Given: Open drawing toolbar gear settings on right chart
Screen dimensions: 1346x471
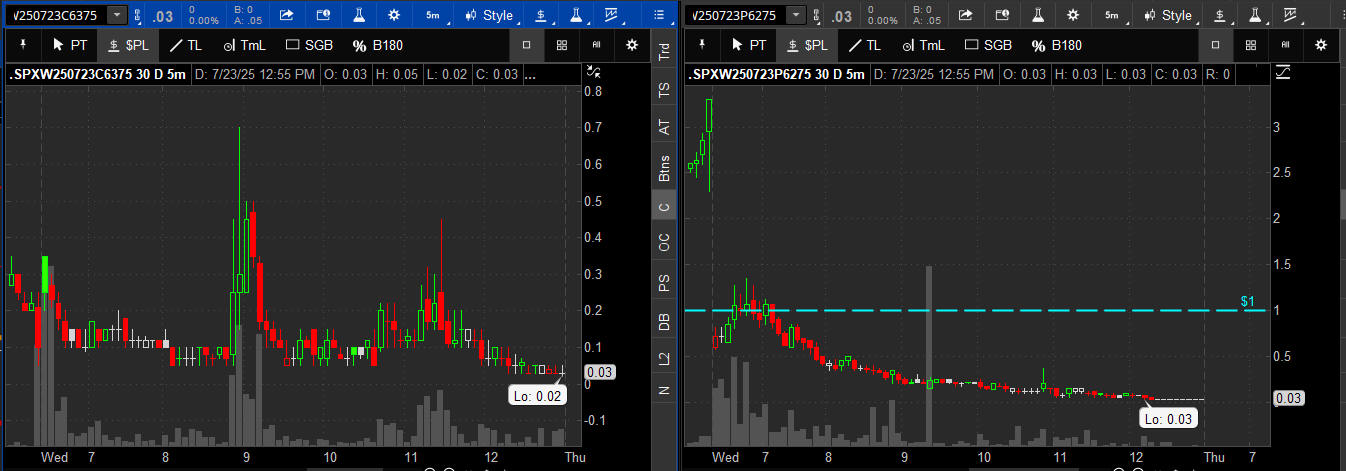Looking at the screenshot, I should click(1320, 45).
